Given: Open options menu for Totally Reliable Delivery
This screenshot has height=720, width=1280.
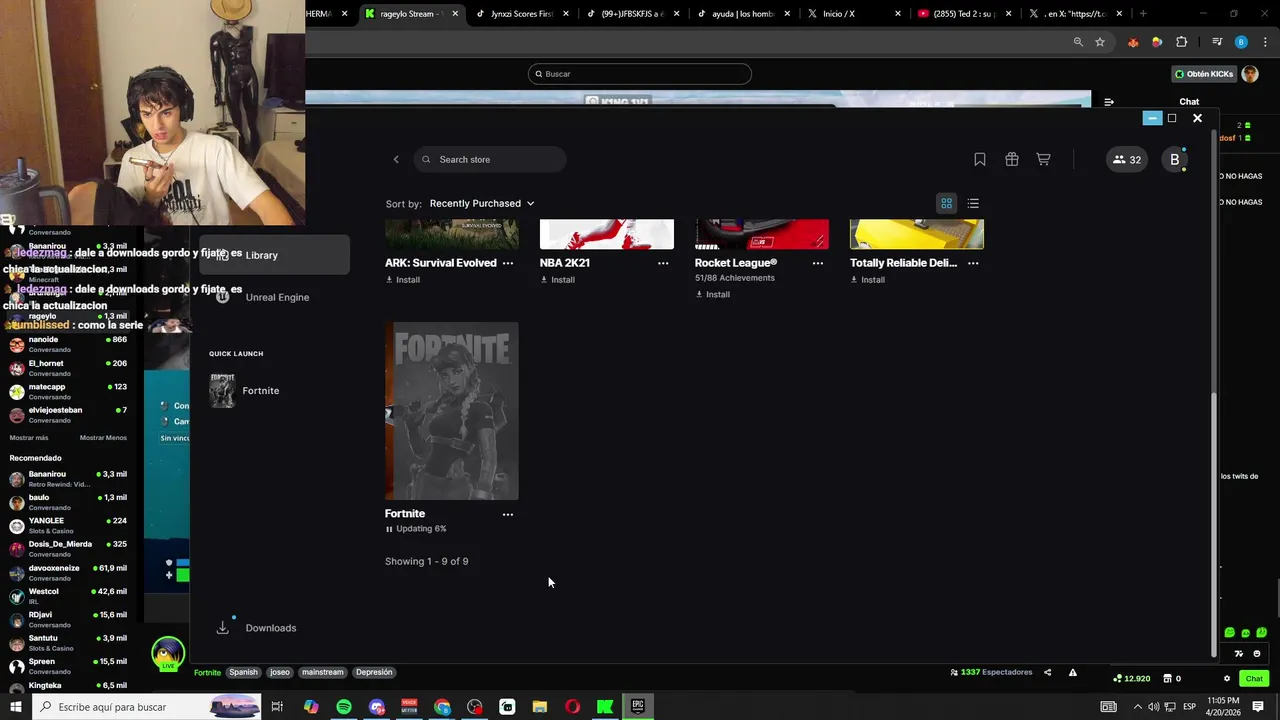Looking at the screenshot, I should point(973,263).
